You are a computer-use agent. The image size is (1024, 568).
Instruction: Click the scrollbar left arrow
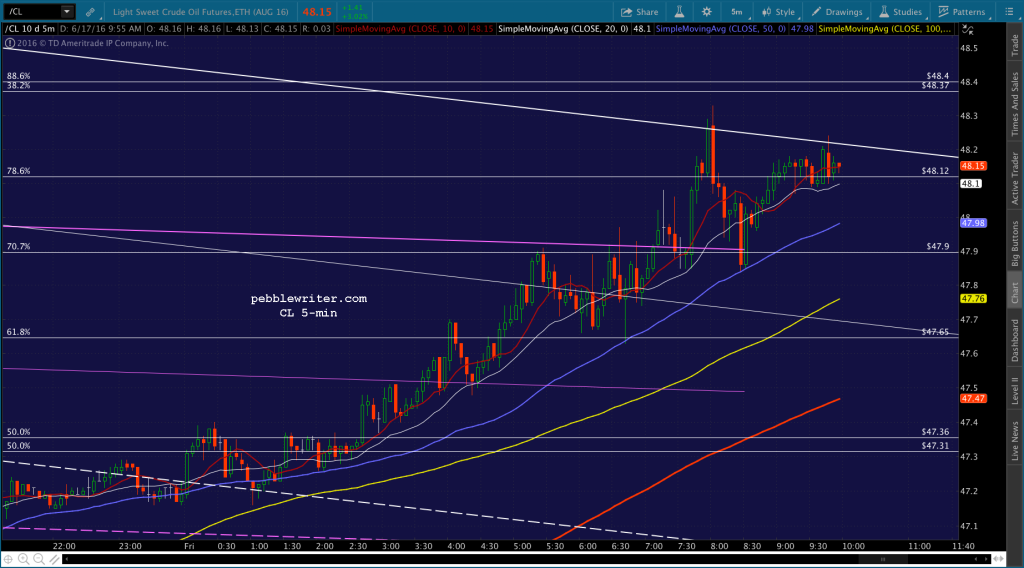(66, 559)
